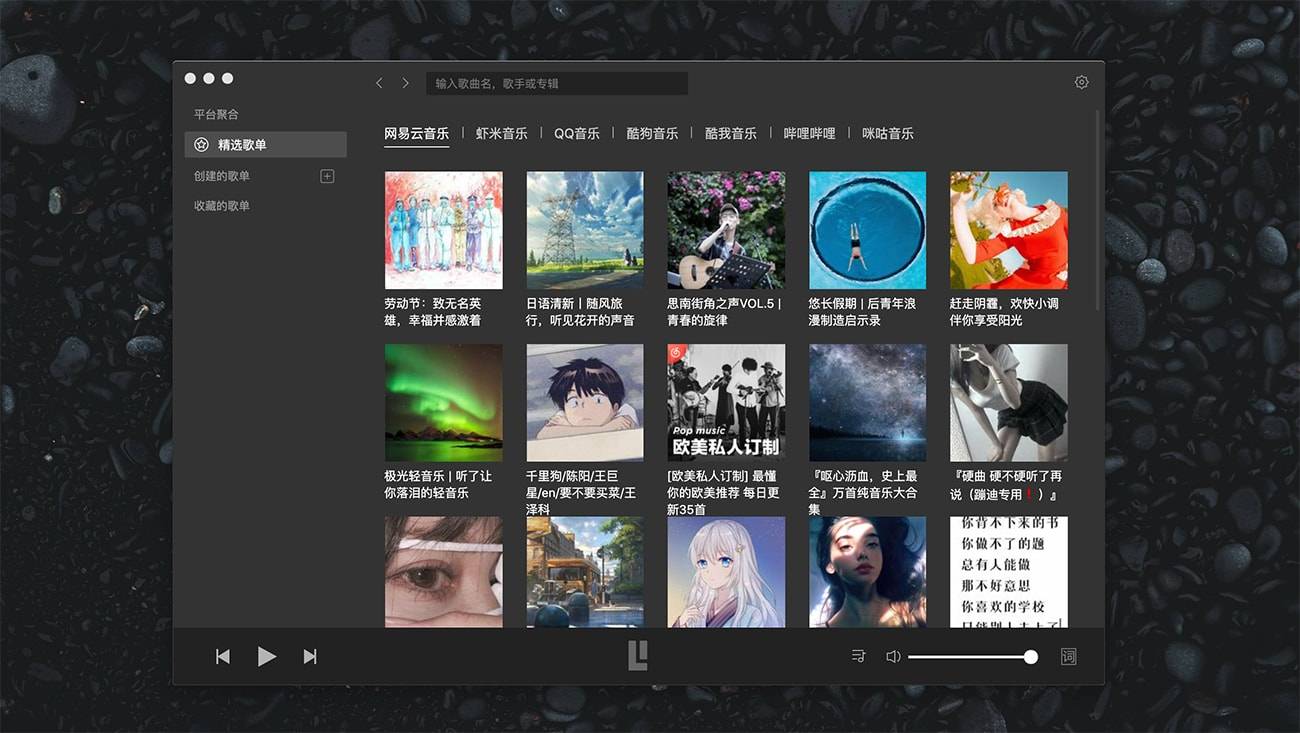Screen dimensions: 1300x733
Task: Add a new created playlist
Action: [x=326, y=176]
